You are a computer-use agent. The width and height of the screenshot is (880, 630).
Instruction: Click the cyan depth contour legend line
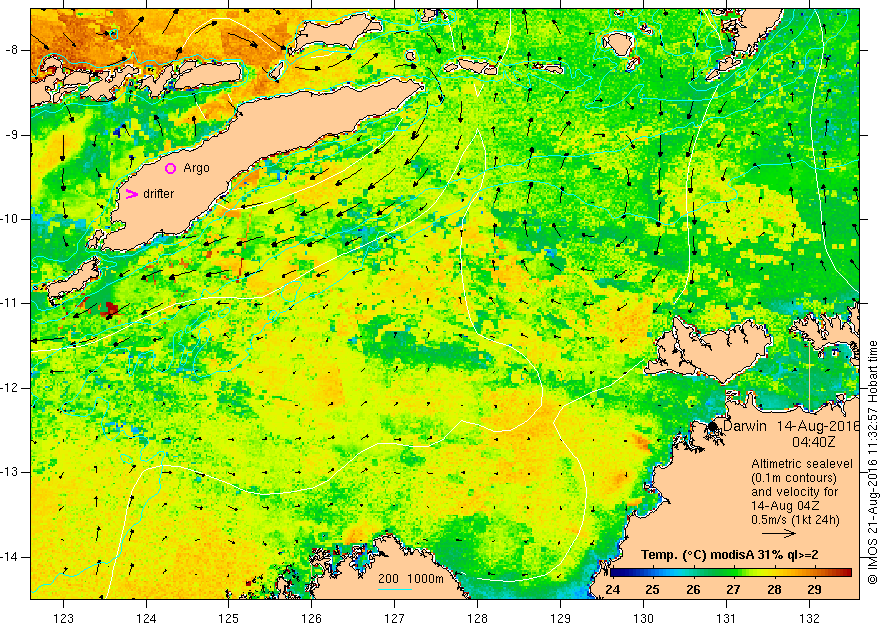point(395,589)
